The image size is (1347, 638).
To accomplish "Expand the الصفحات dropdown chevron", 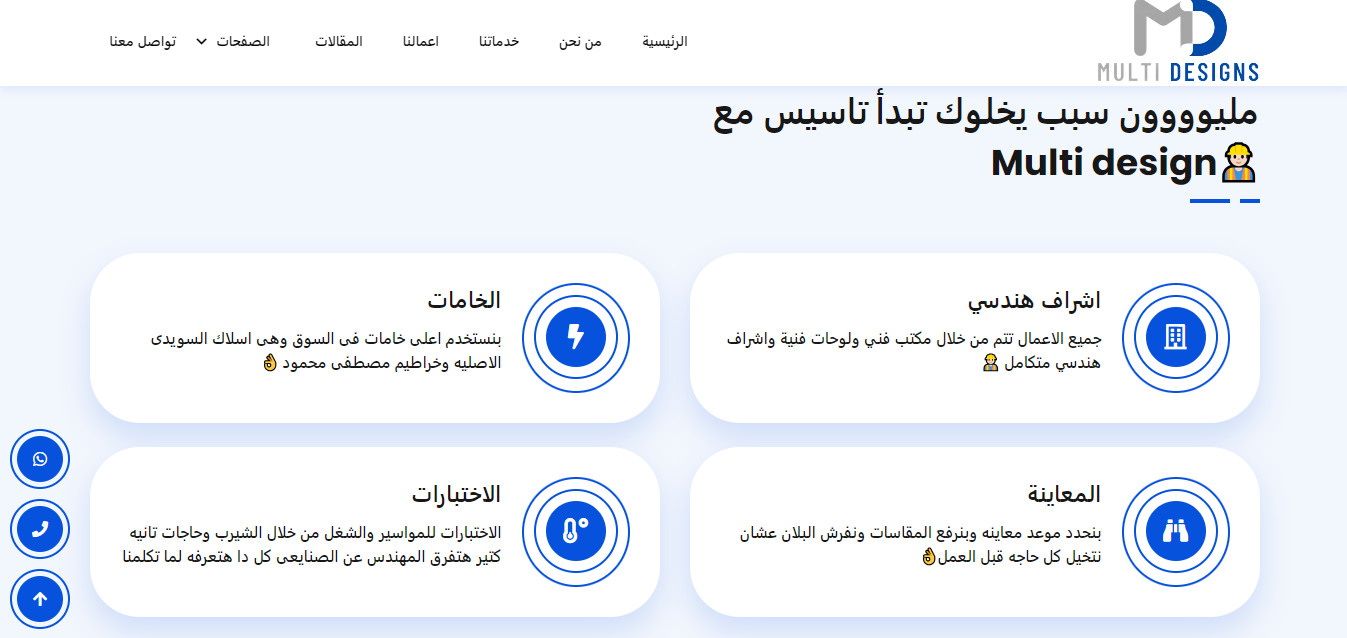I will click(x=201, y=42).
